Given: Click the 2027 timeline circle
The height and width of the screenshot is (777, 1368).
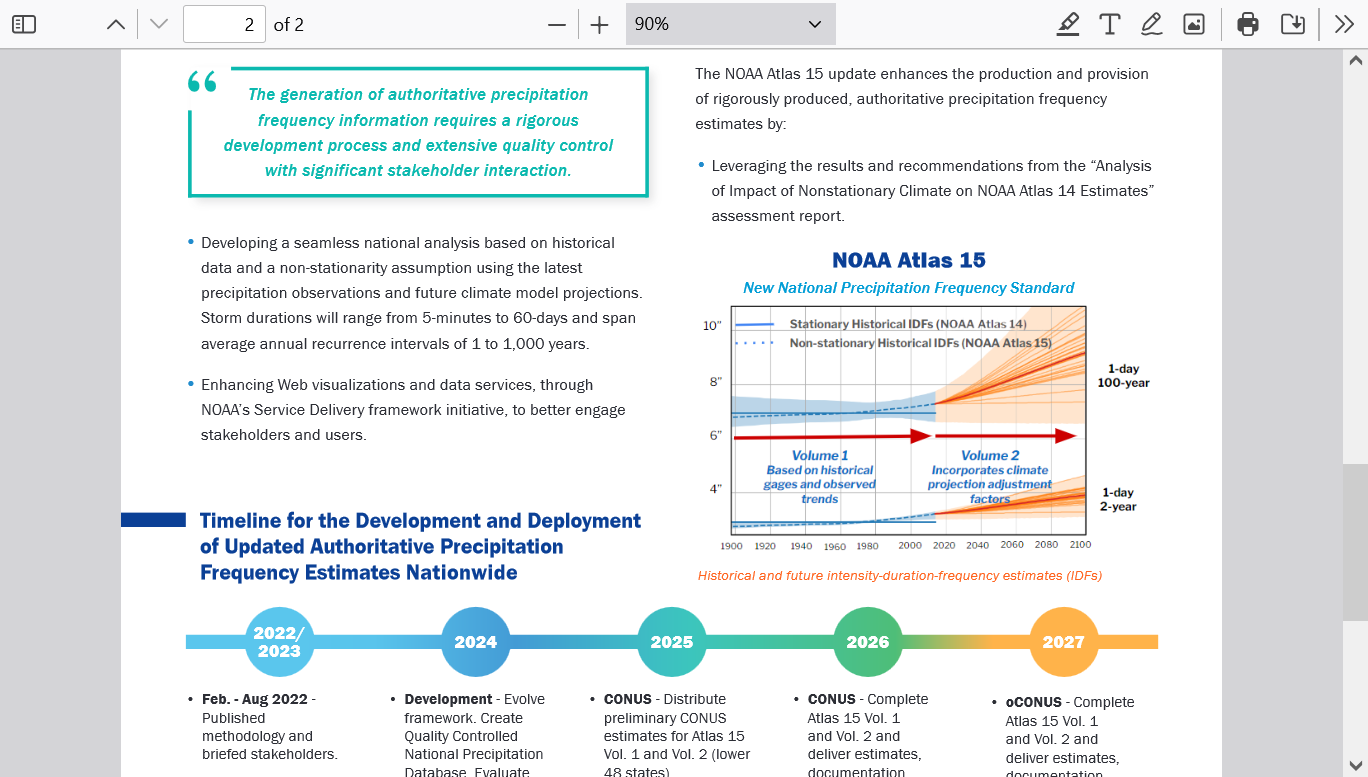Looking at the screenshot, I should [x=1064, y=642].
